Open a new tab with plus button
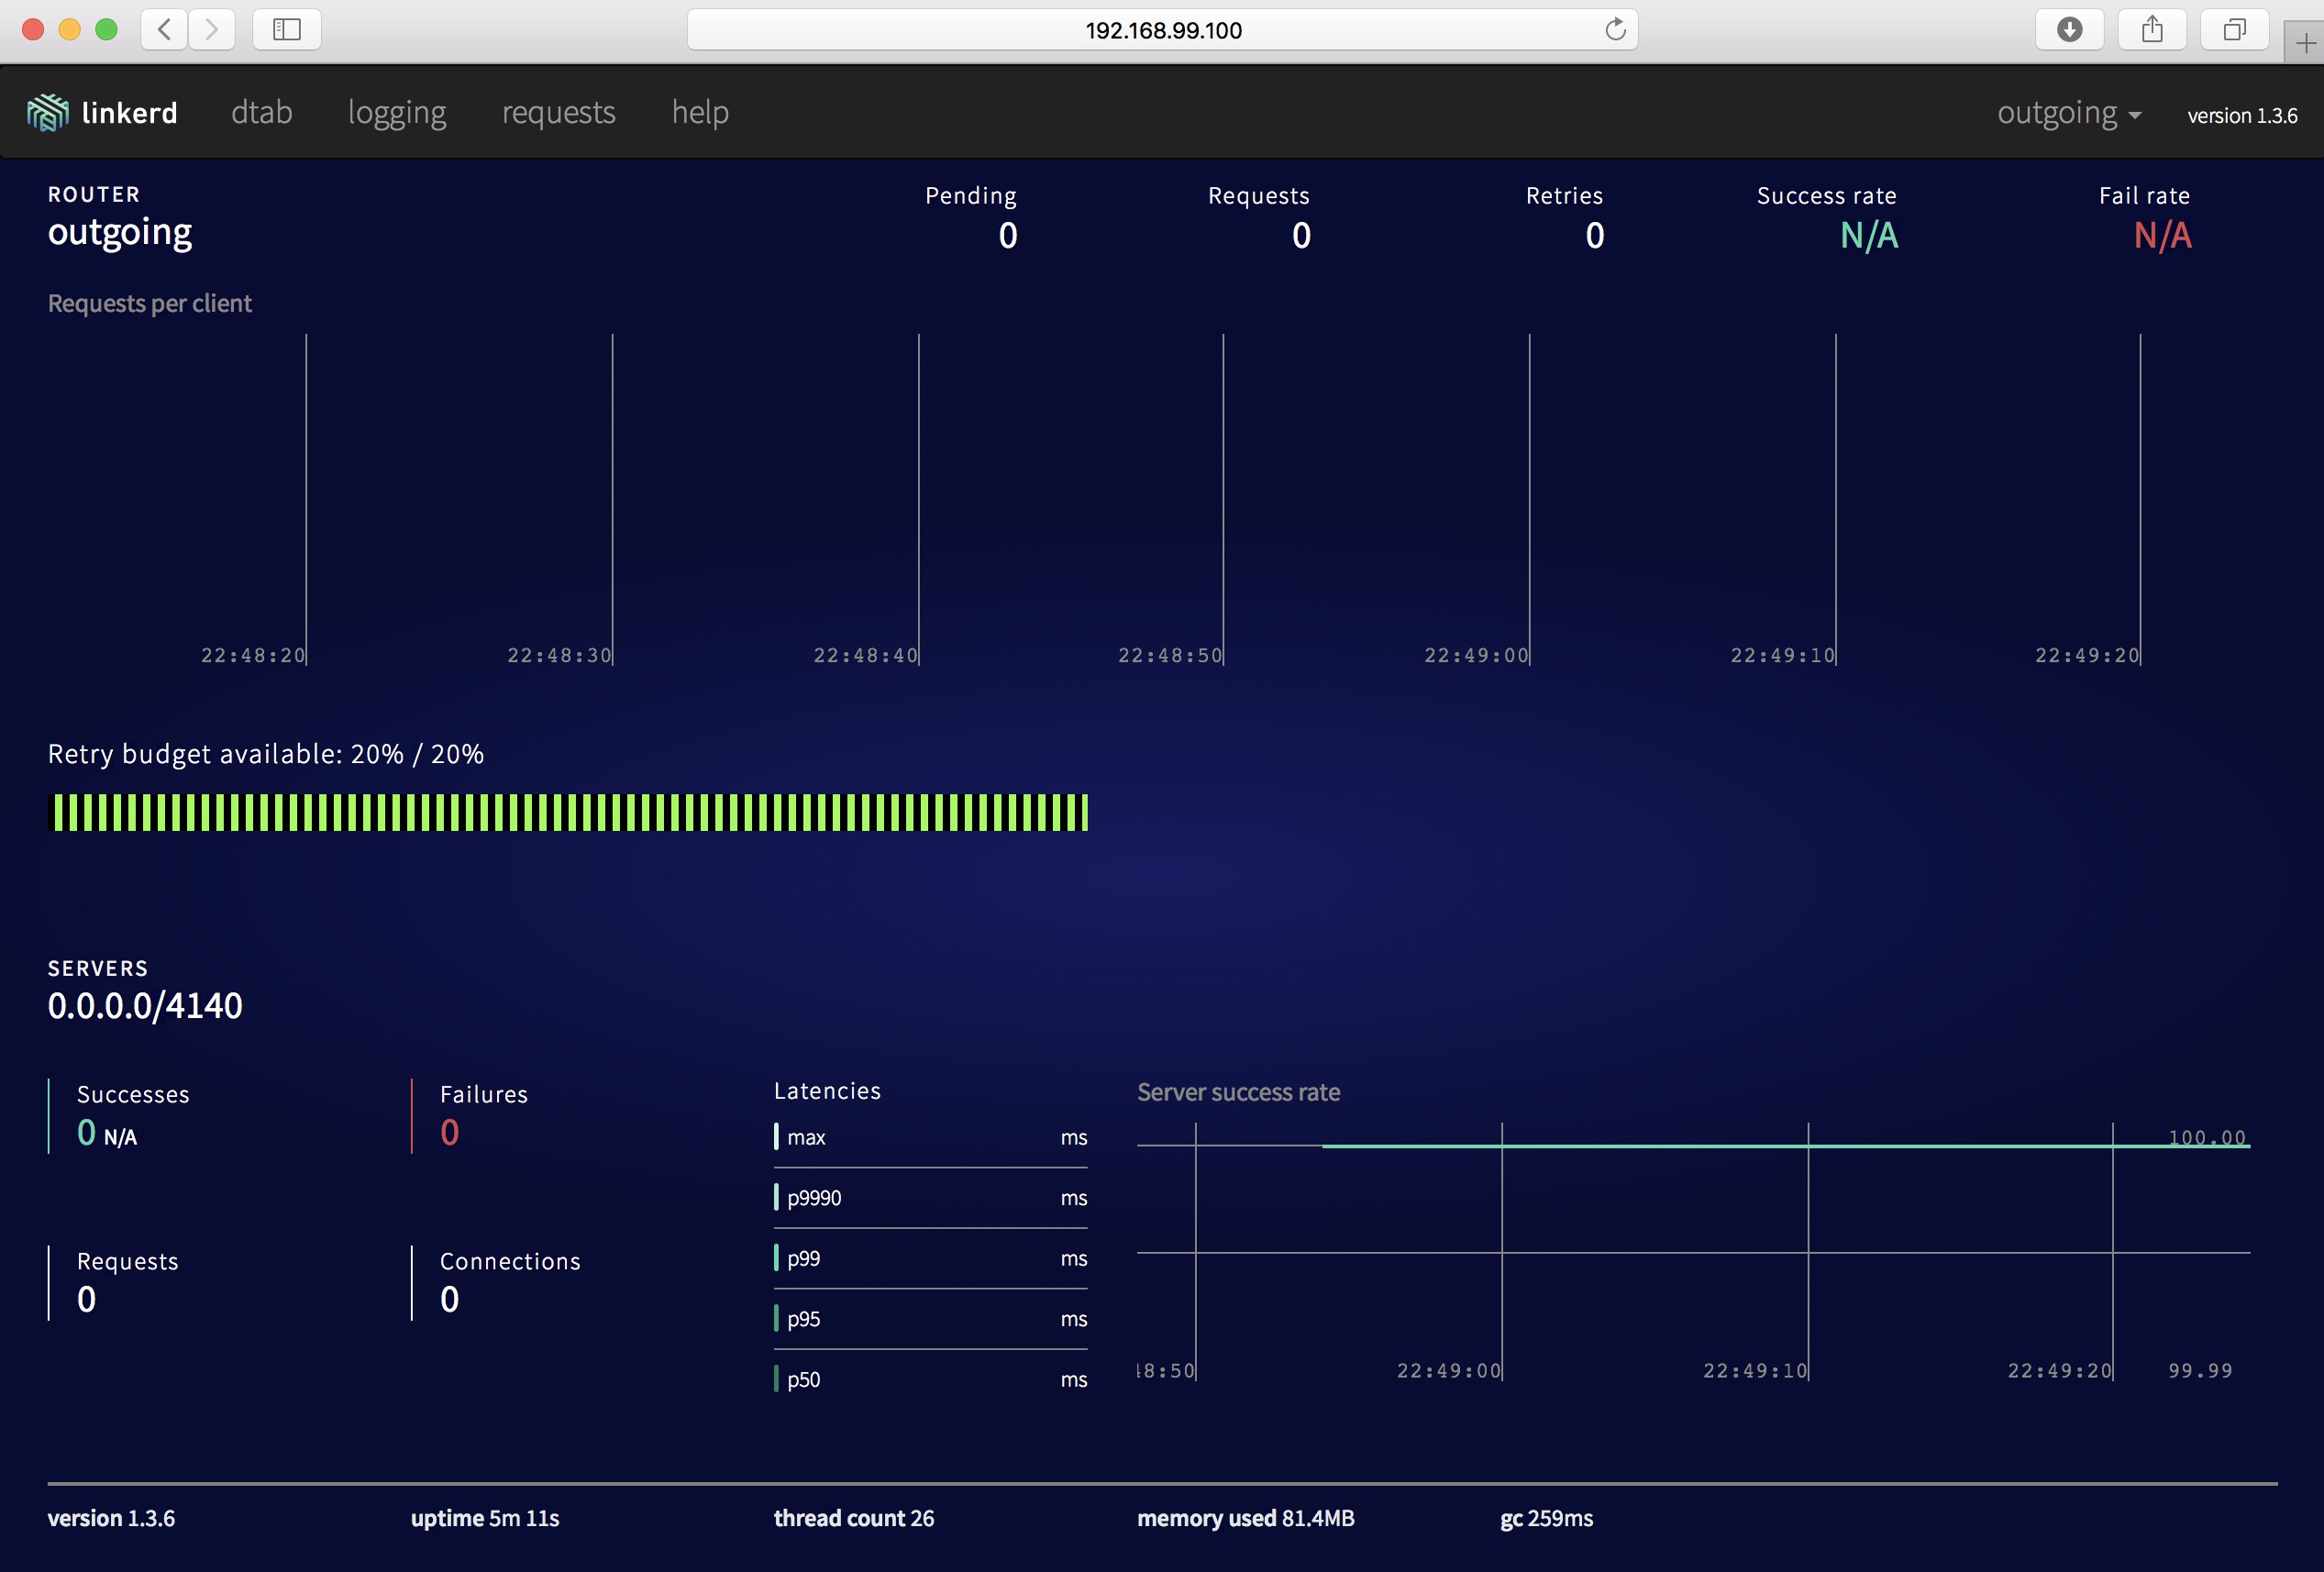This screenshot has width=2324, height=1572. click(2305, 43)
